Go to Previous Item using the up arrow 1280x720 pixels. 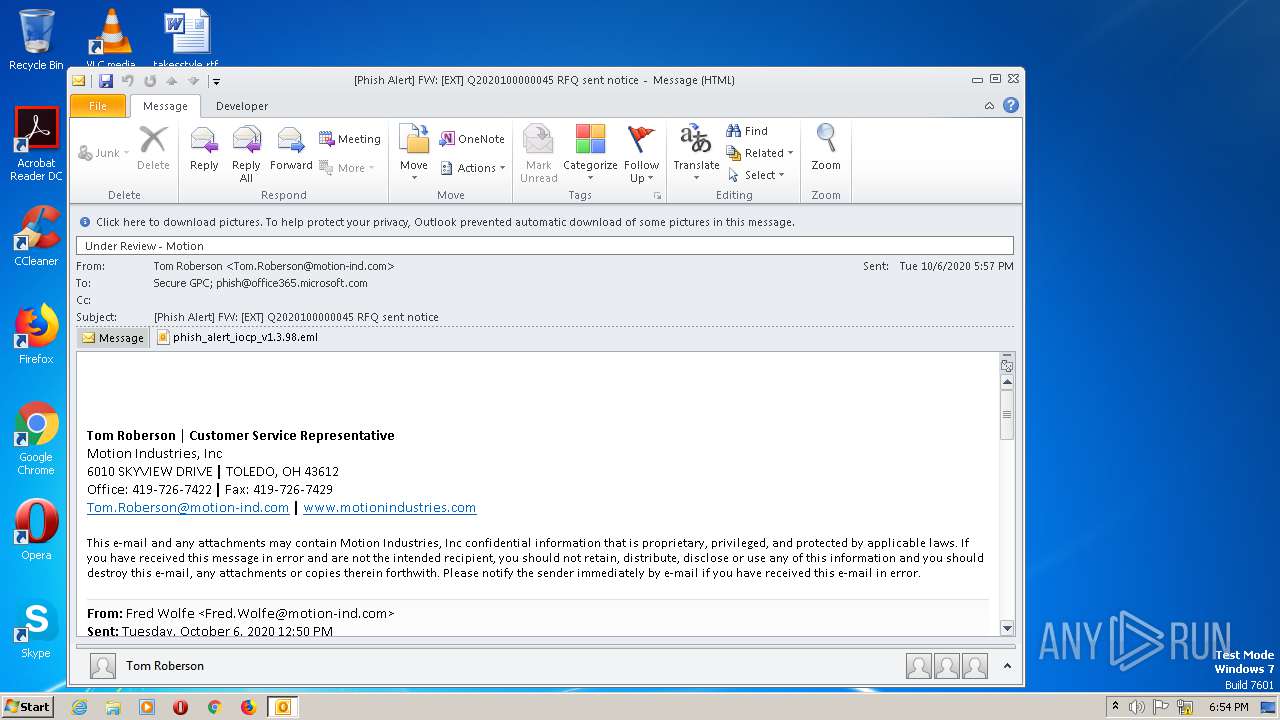click(171, 81)
